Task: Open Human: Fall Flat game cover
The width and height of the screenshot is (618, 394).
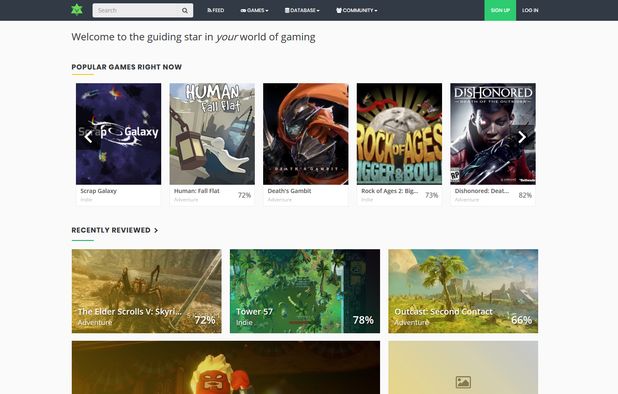Action: click(x=212, y=134)
